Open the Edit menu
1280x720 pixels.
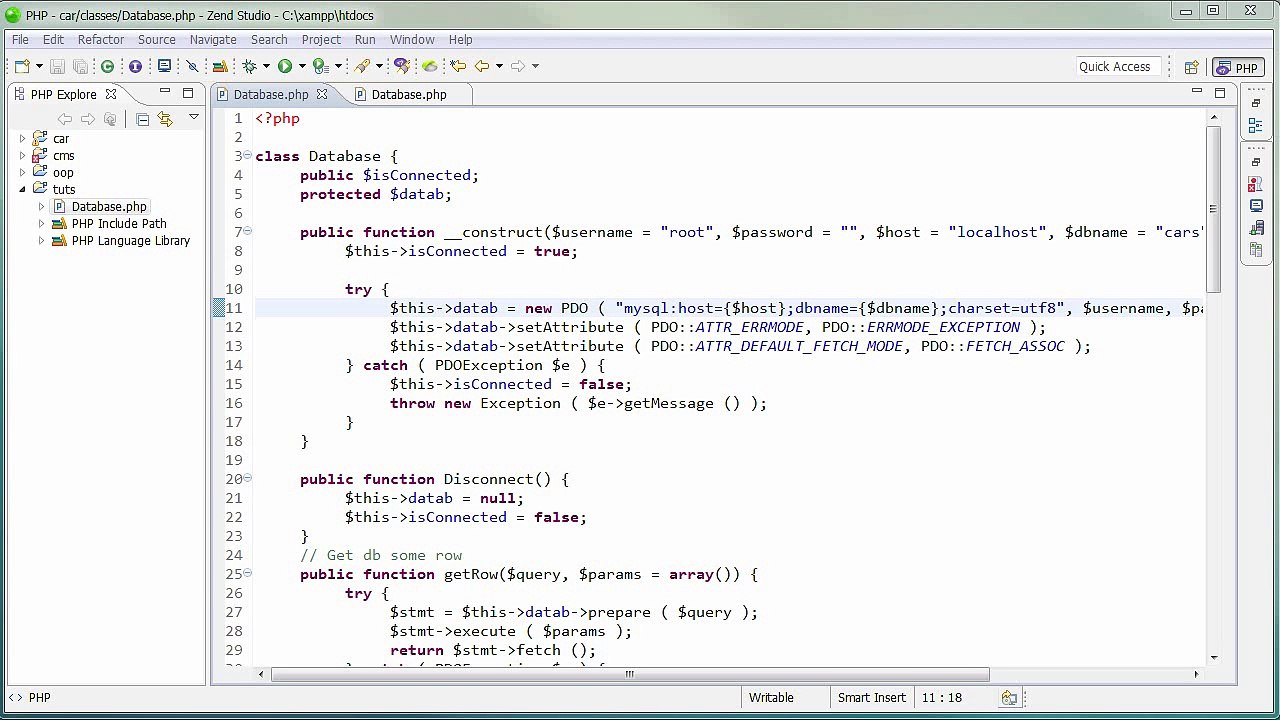pyautogui.click(x=53, y=40)
